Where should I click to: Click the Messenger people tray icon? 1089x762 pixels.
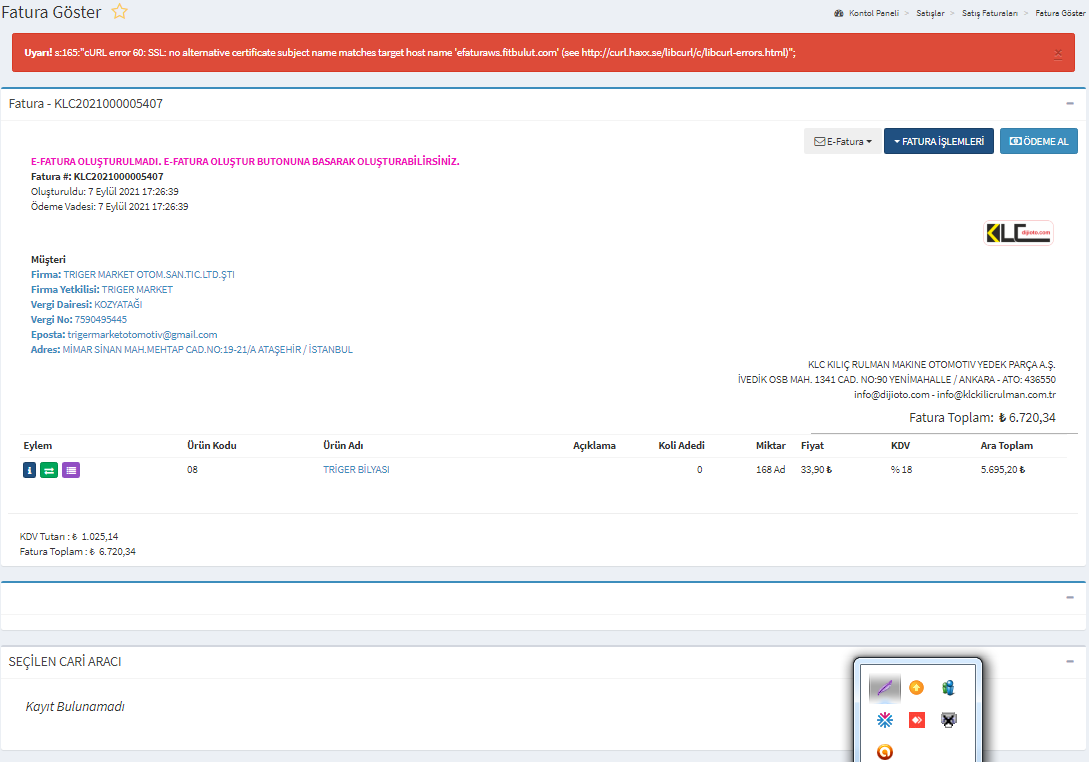(948, 687)
